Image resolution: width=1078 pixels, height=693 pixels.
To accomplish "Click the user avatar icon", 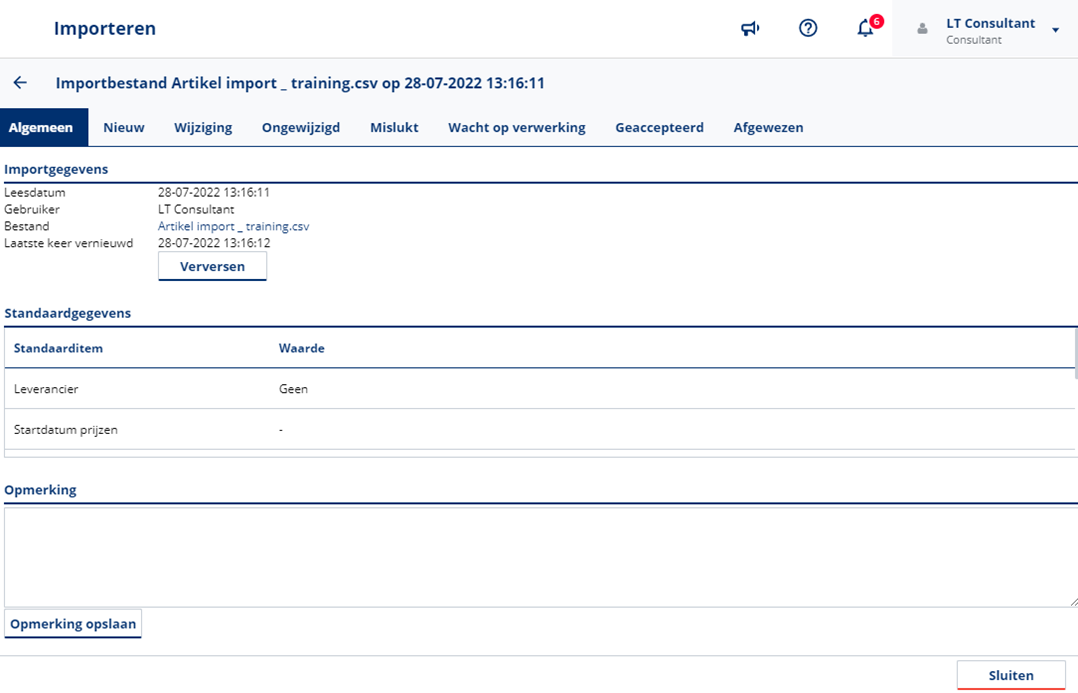I will click(923, 30).
